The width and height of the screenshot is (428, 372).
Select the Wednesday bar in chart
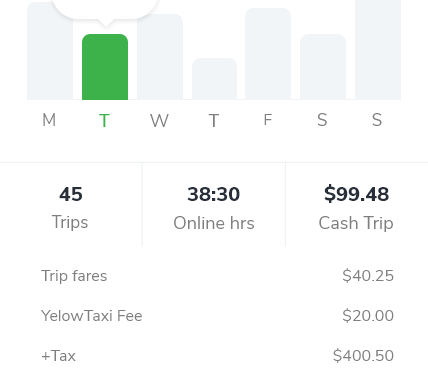160,57
